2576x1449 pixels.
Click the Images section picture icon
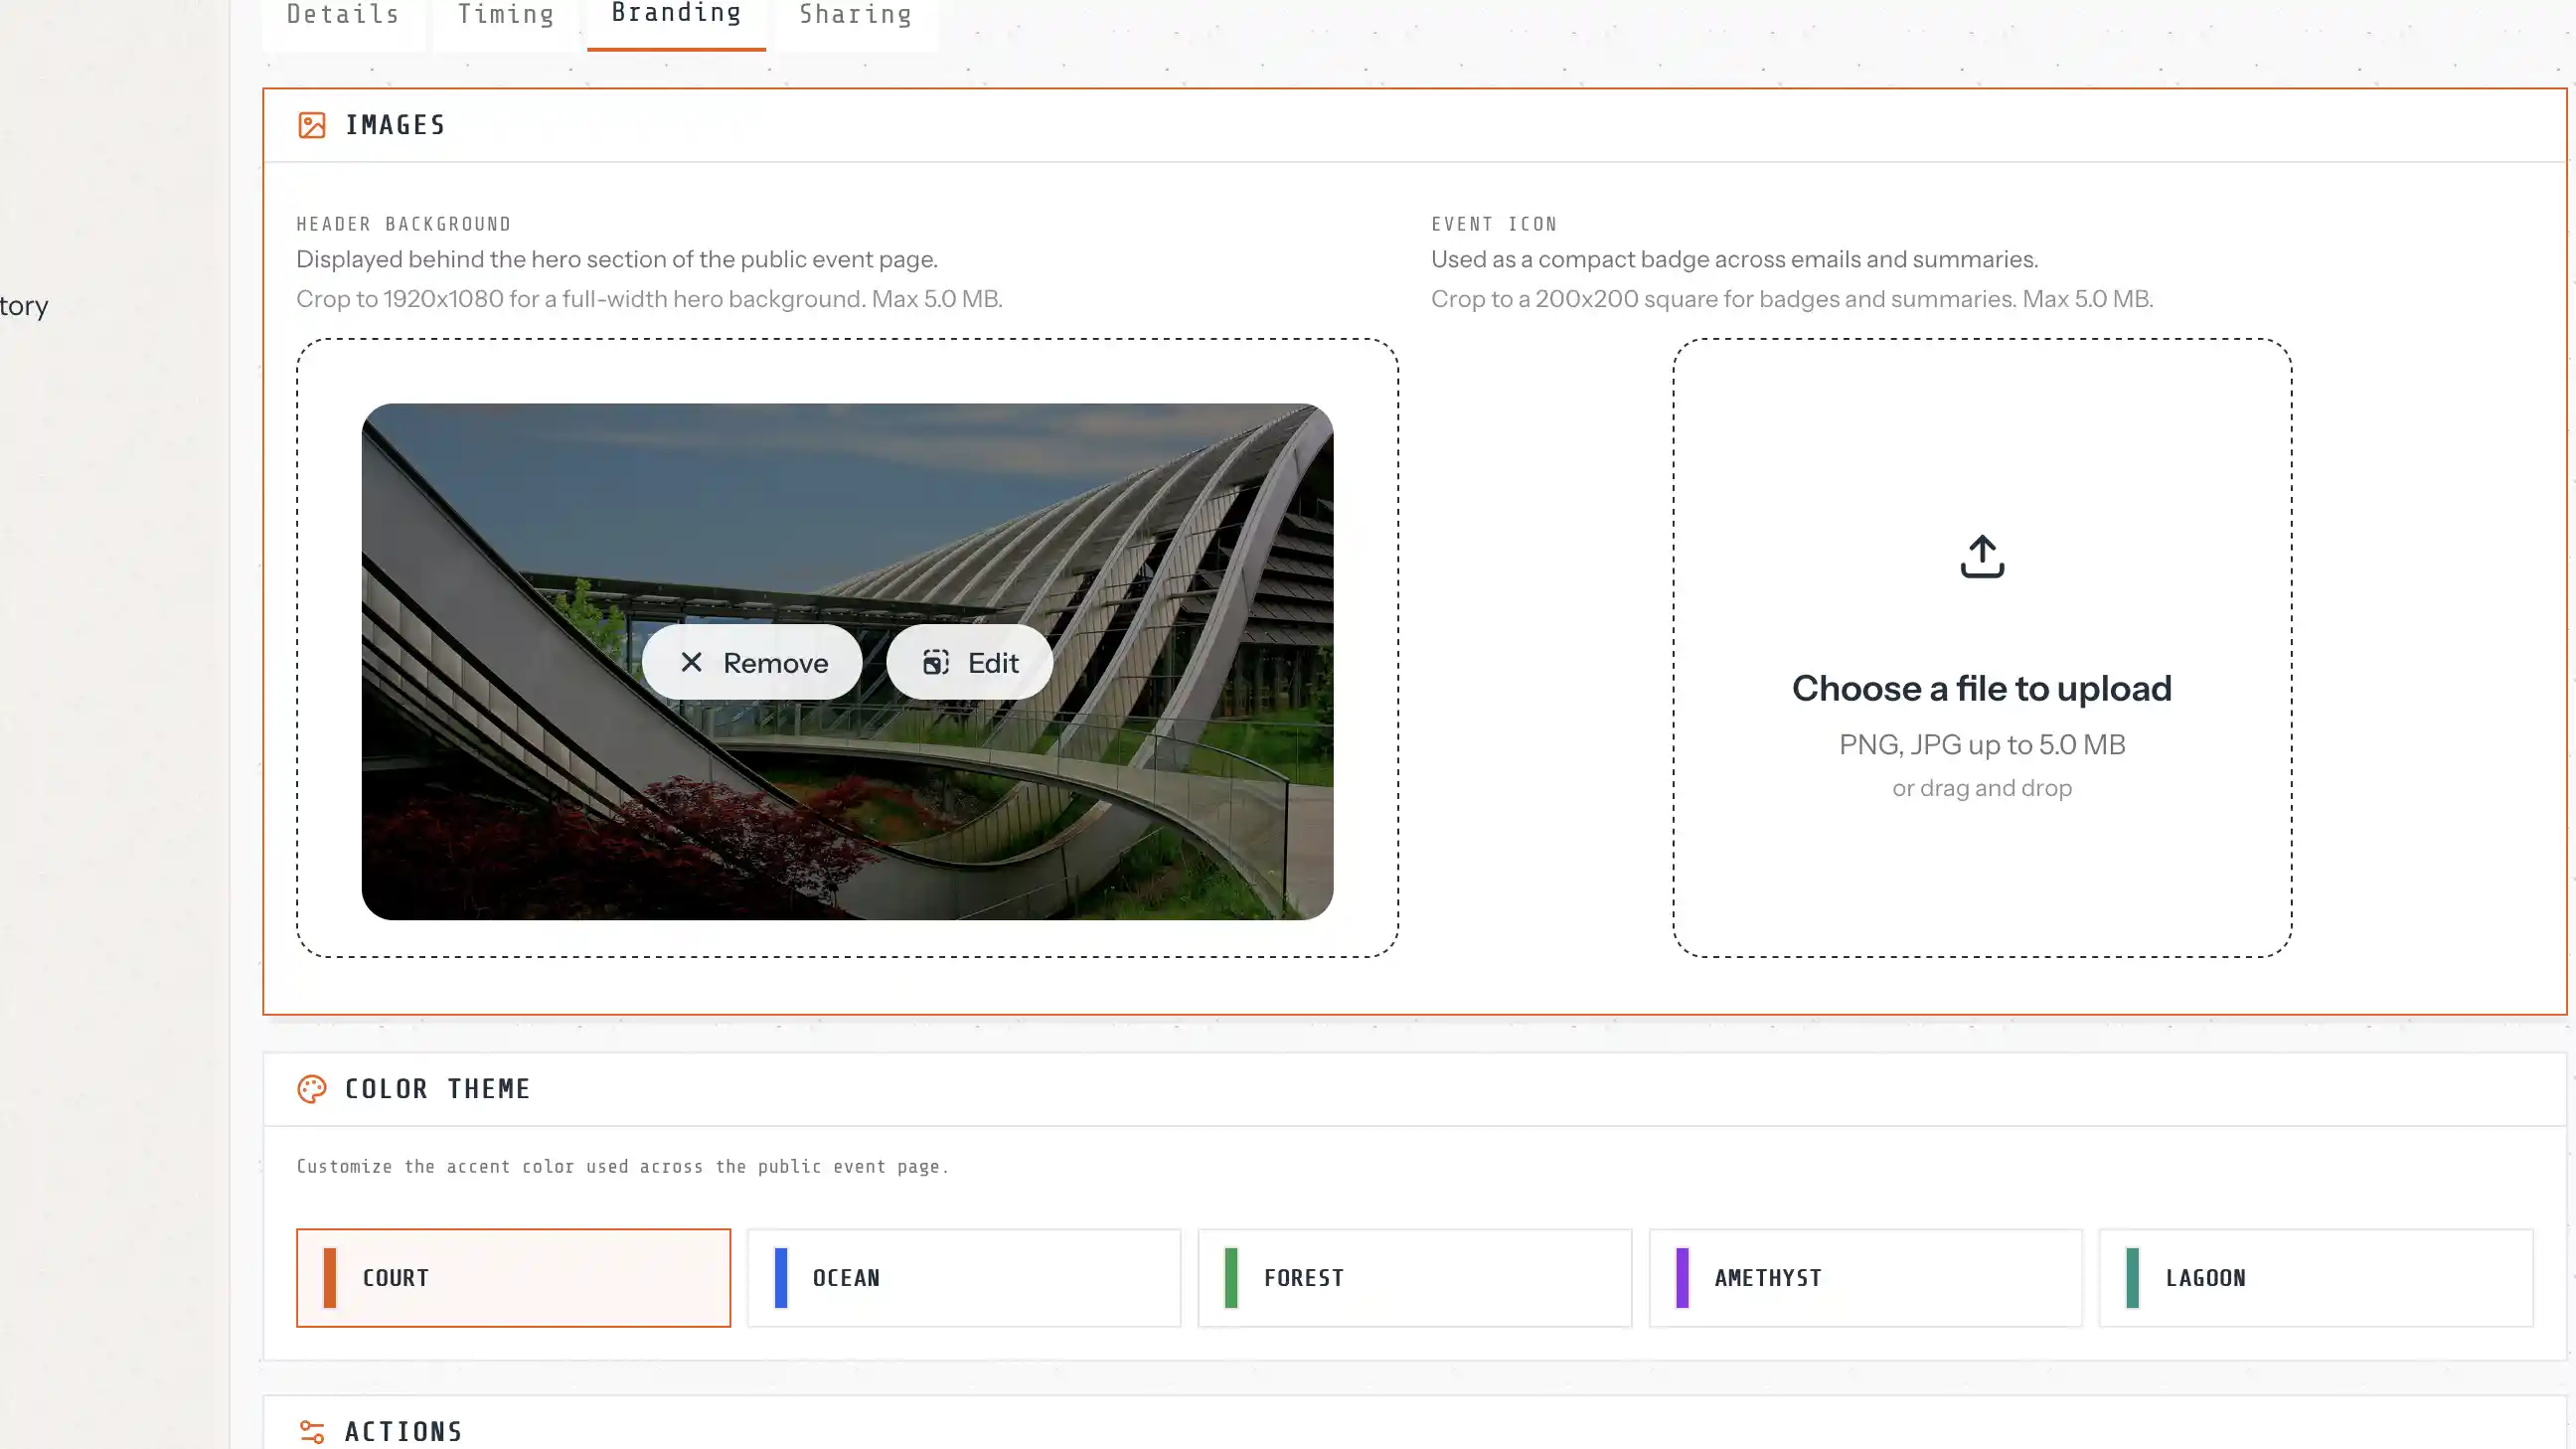(311, 125)
